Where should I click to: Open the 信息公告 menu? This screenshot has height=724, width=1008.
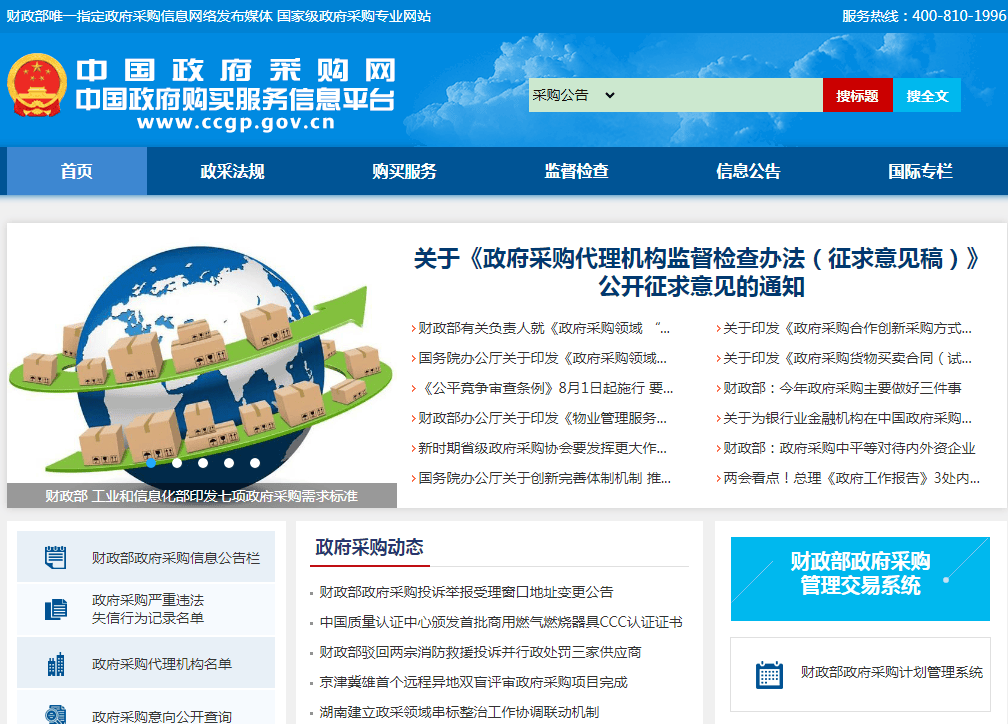point(748,171)
